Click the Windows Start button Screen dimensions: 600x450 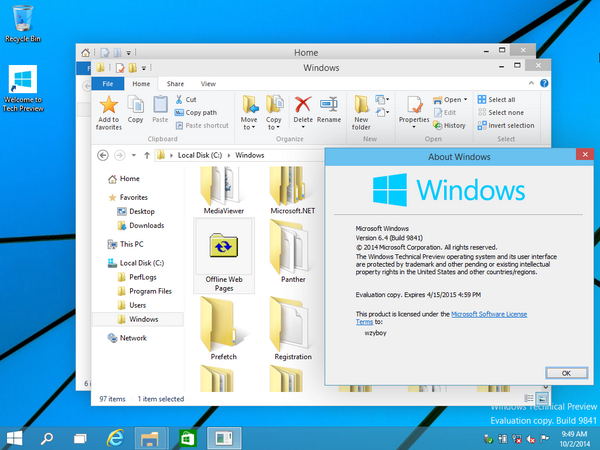16,437
